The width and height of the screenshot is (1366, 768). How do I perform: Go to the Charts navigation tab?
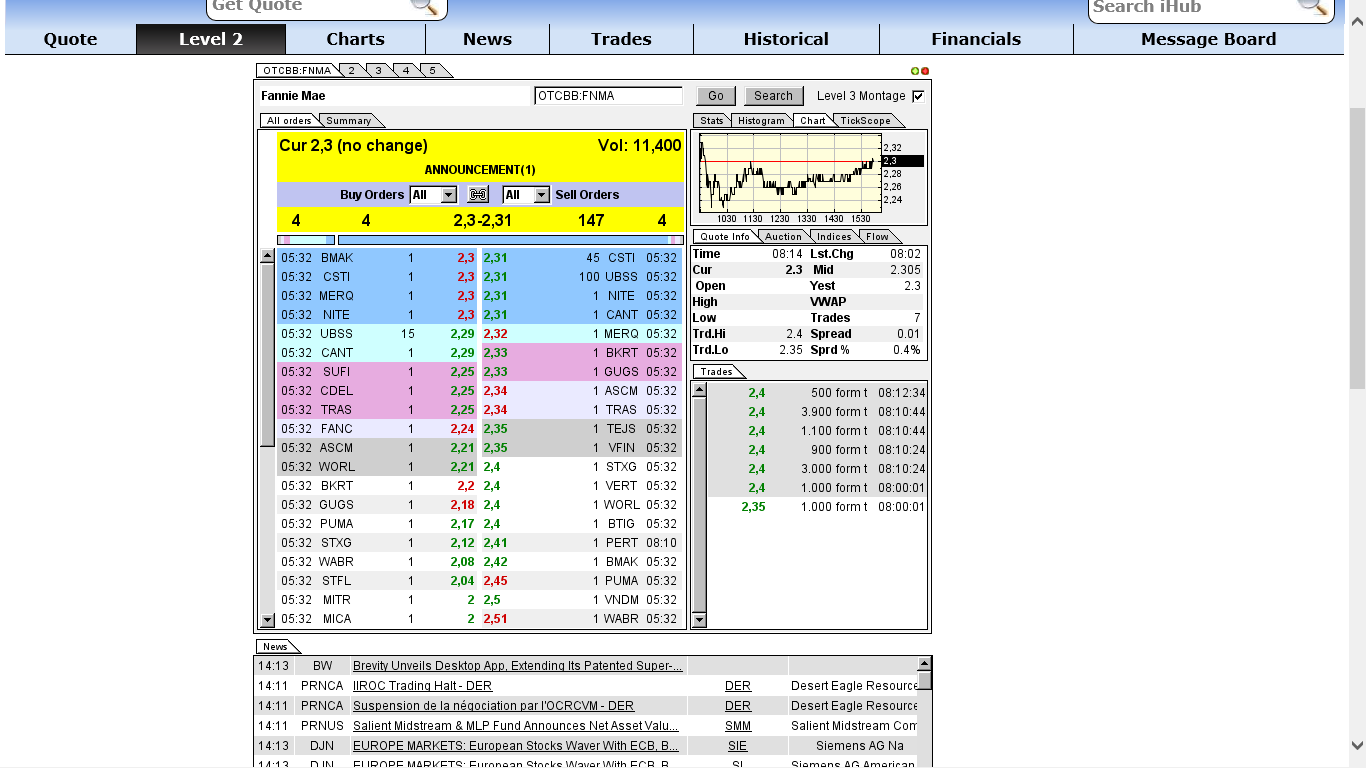[x=355, y=39]
